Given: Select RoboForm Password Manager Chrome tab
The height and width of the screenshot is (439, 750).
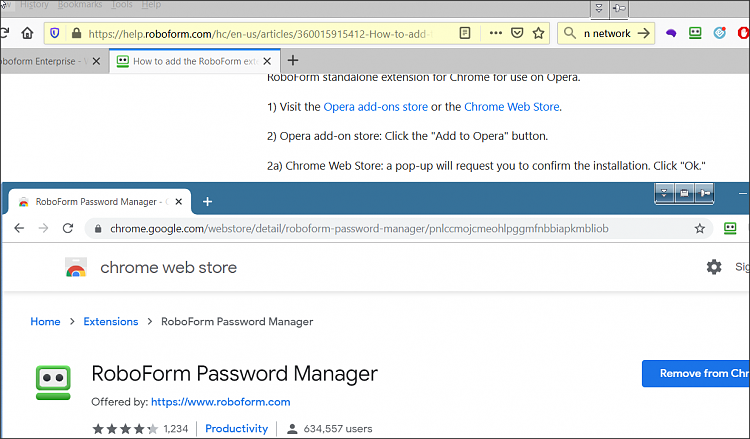Looking at the screenshot, I should pos(99,202).
